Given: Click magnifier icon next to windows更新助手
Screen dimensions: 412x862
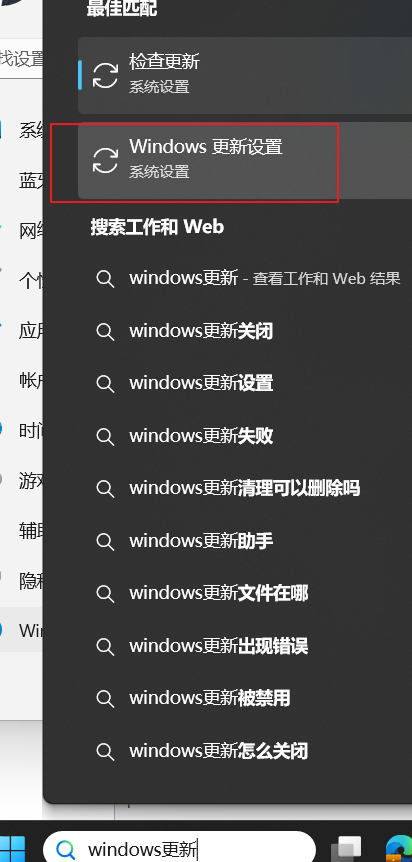Looking at the screenshot, I should pos(105,541).
